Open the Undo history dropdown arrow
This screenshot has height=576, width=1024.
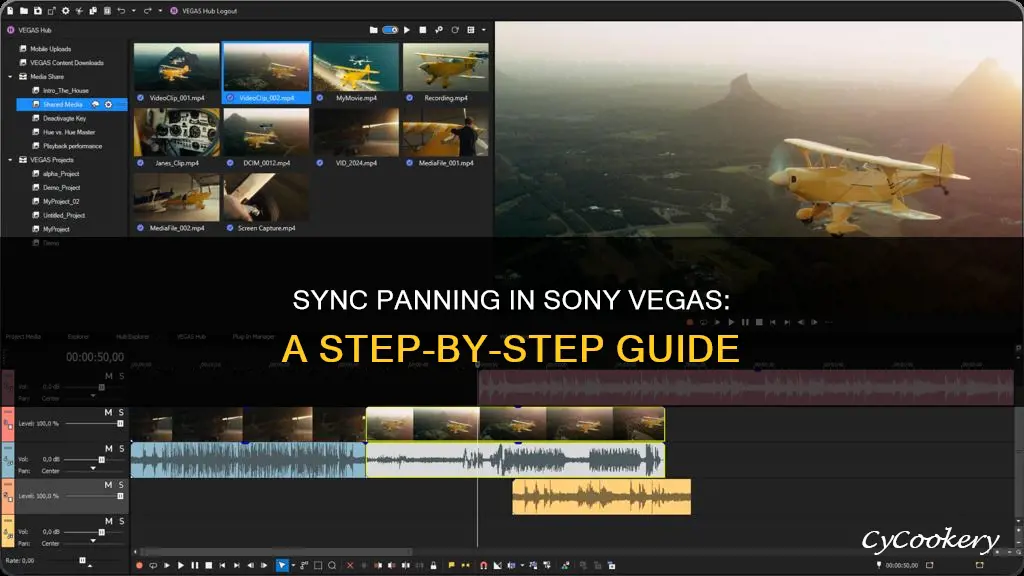[133, 10]
